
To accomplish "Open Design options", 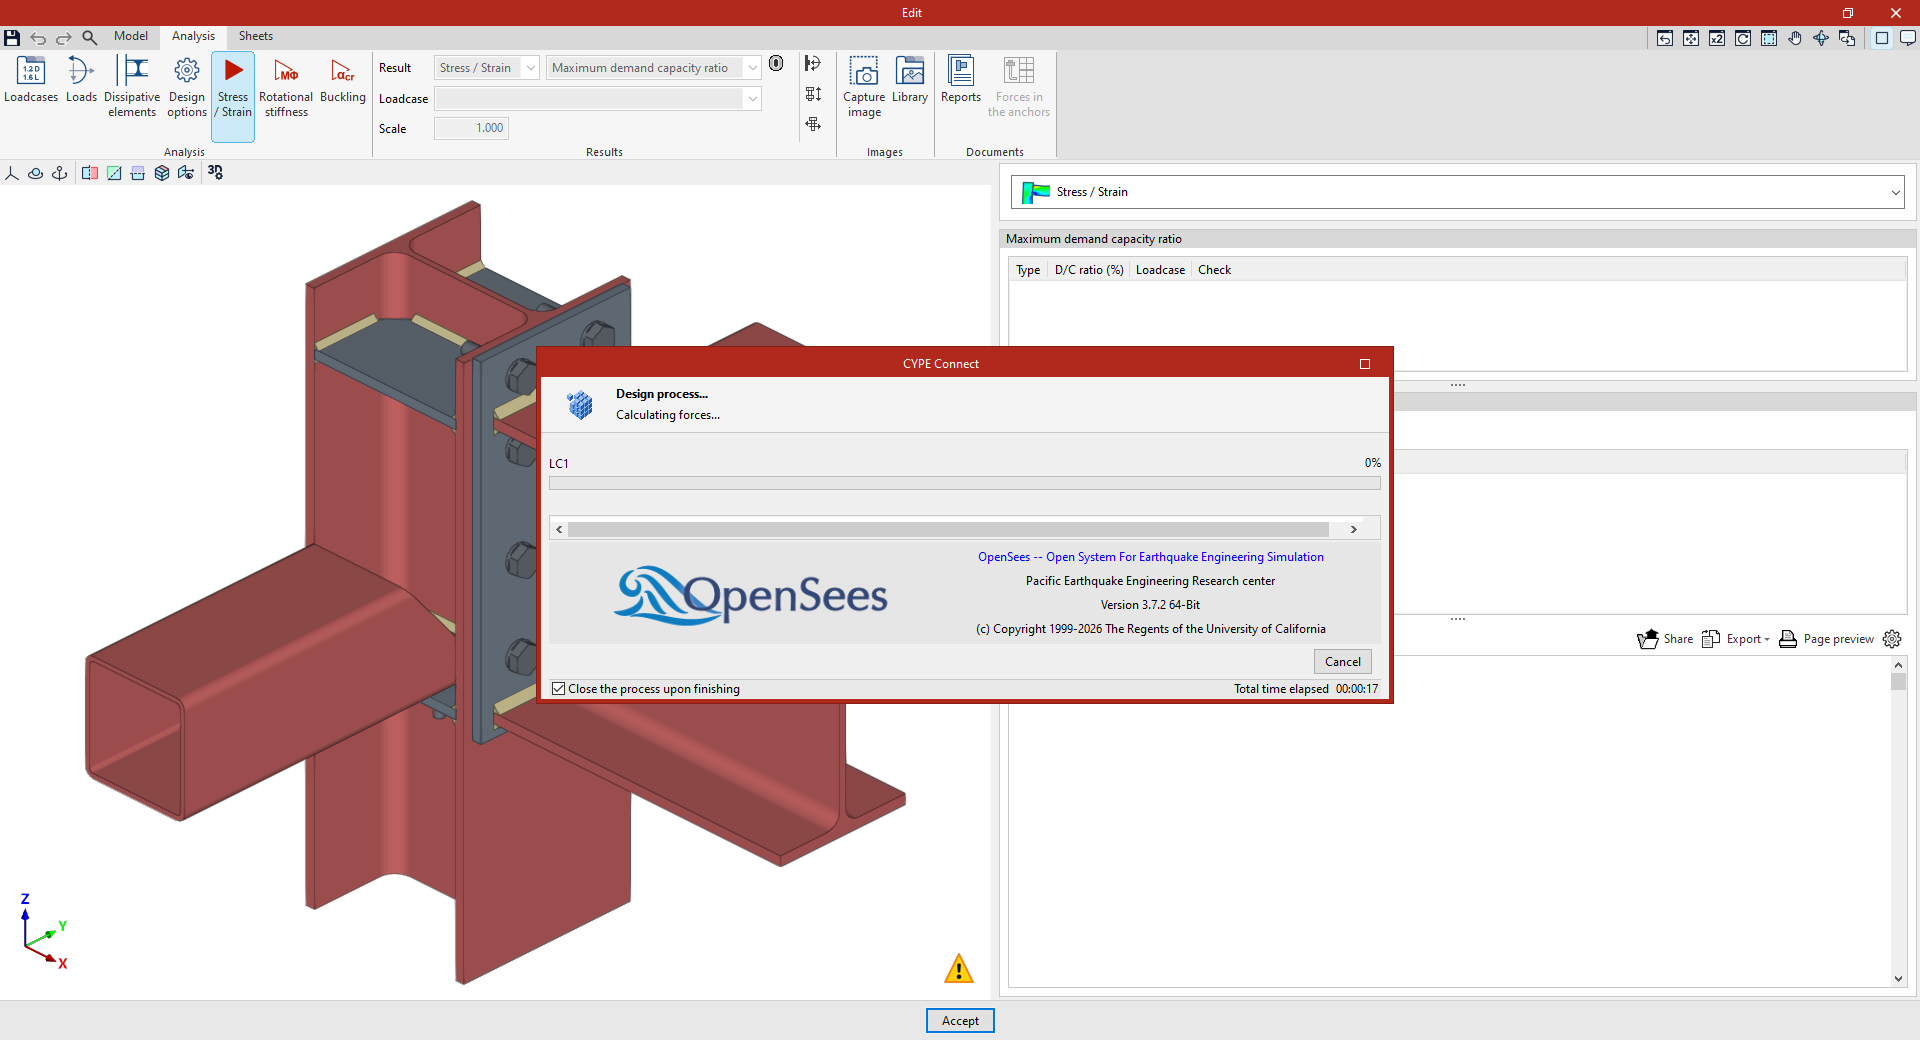I will coord(187,87).
